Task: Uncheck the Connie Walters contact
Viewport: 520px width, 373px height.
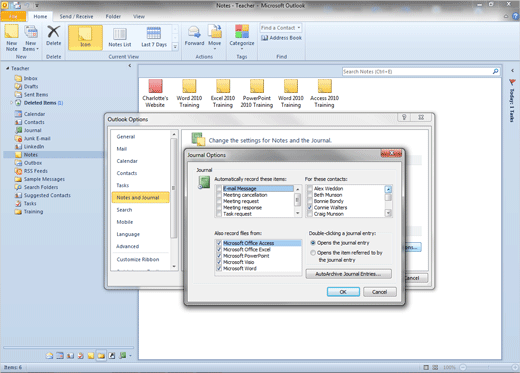Action: 310,208
